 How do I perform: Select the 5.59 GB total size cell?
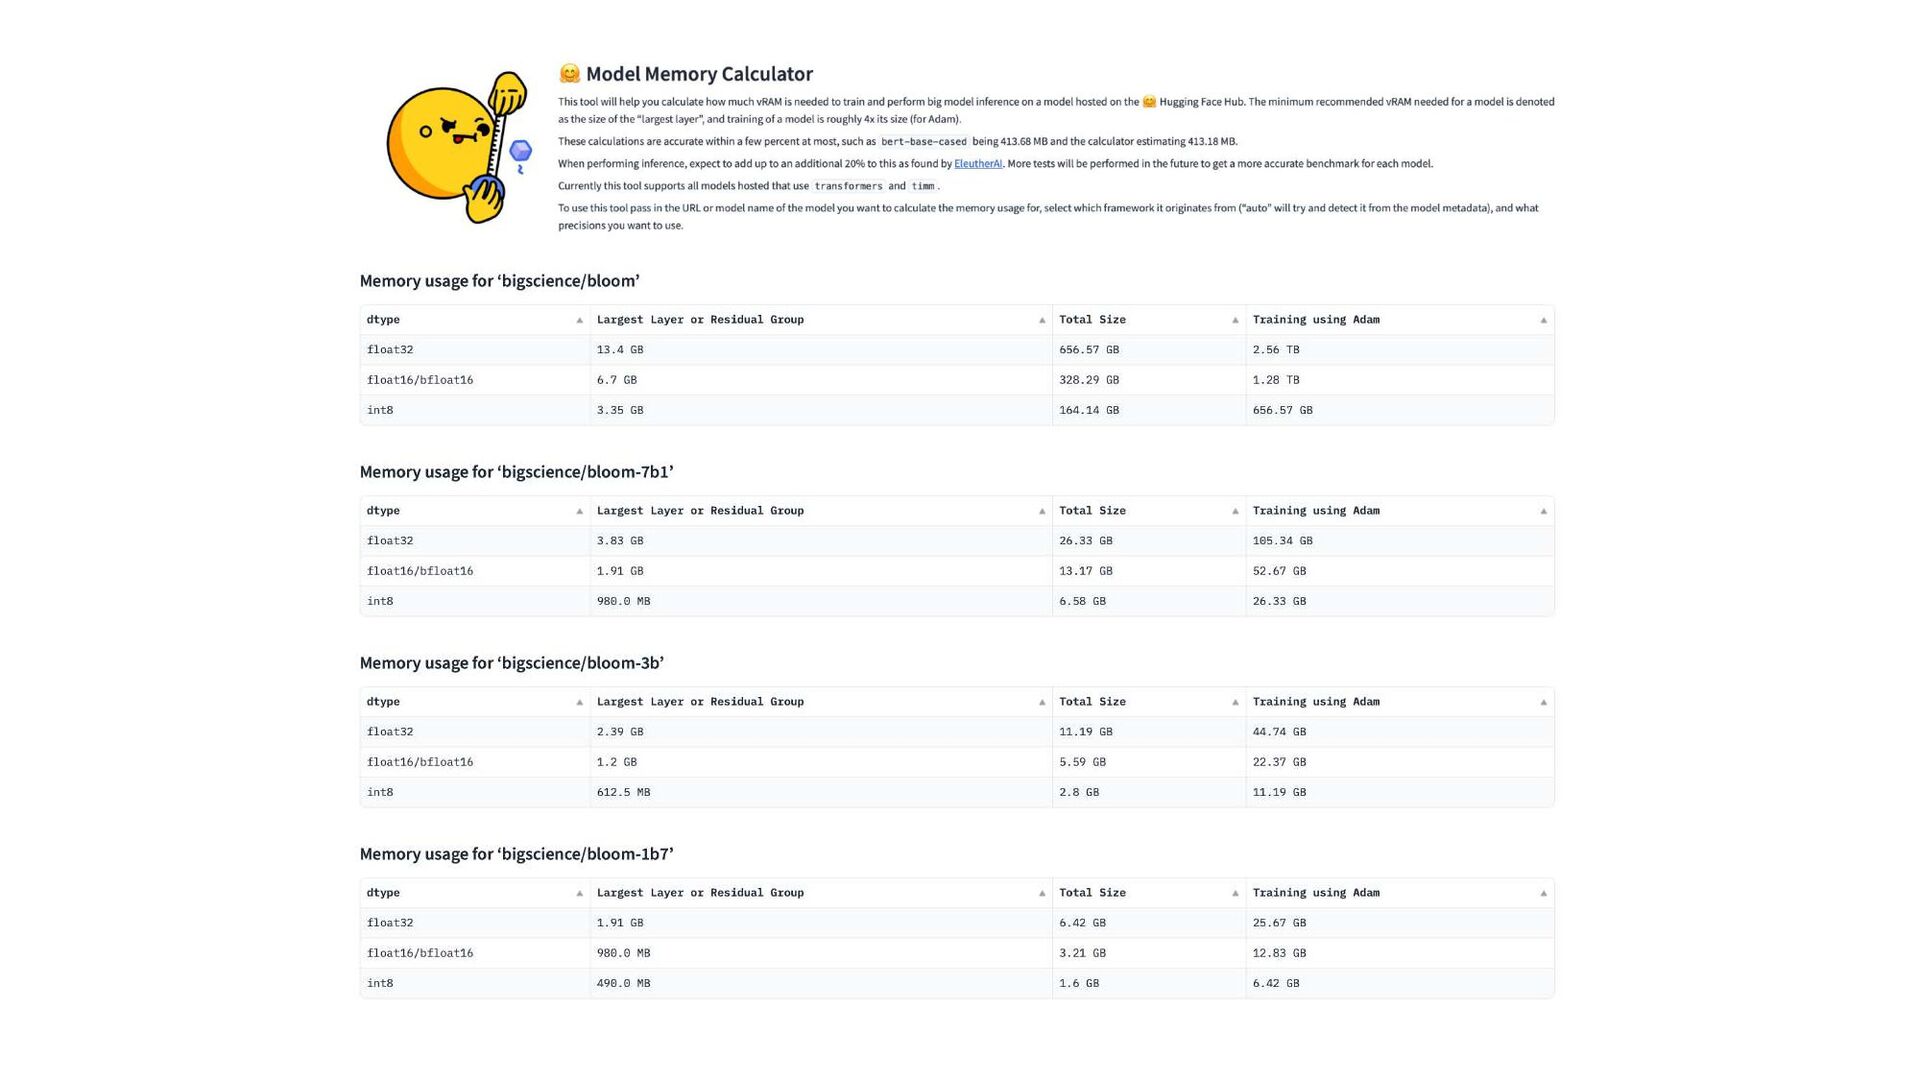pos(1149,762)
